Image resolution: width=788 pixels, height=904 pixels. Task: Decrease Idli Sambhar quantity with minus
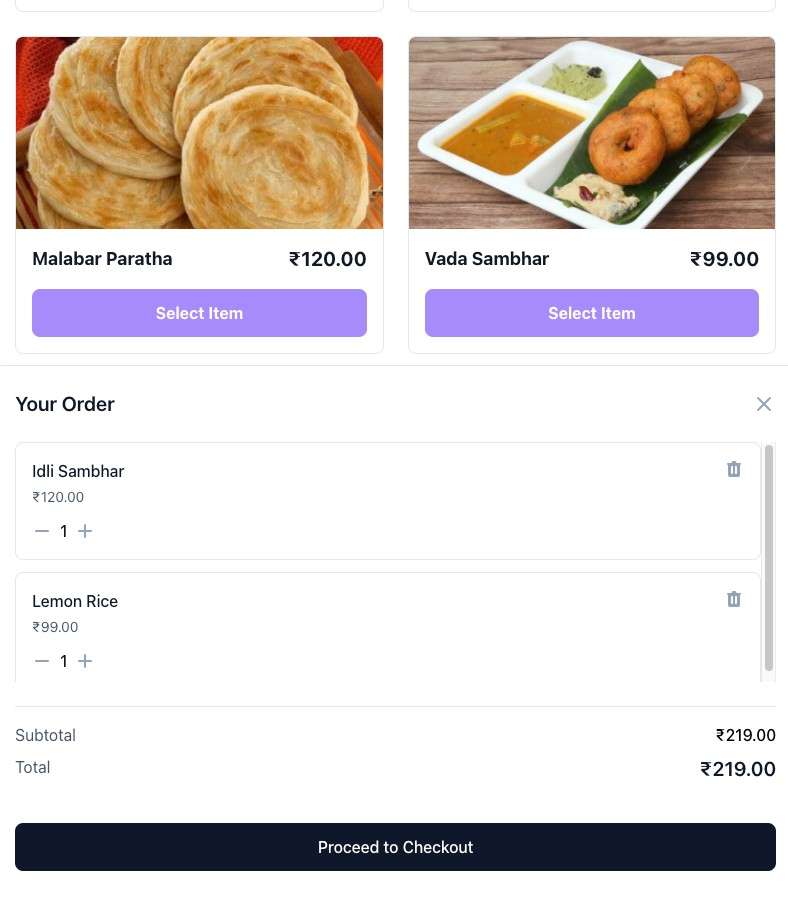point(42,531)
